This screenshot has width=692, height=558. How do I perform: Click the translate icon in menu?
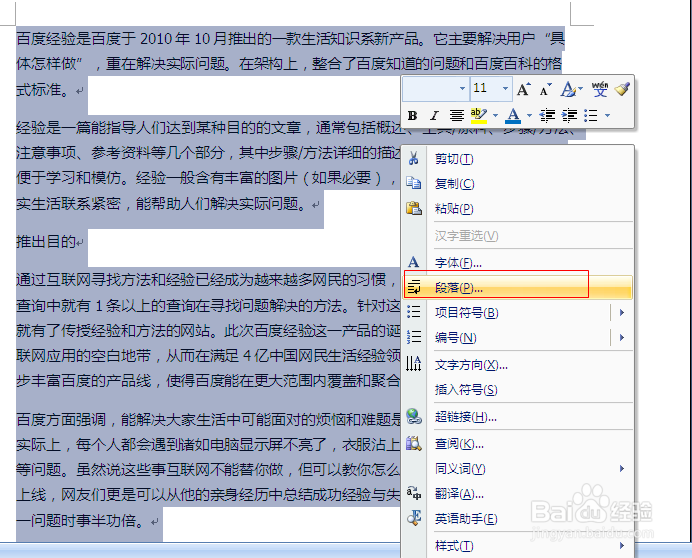pyautogui.click(x=414, y=492)
